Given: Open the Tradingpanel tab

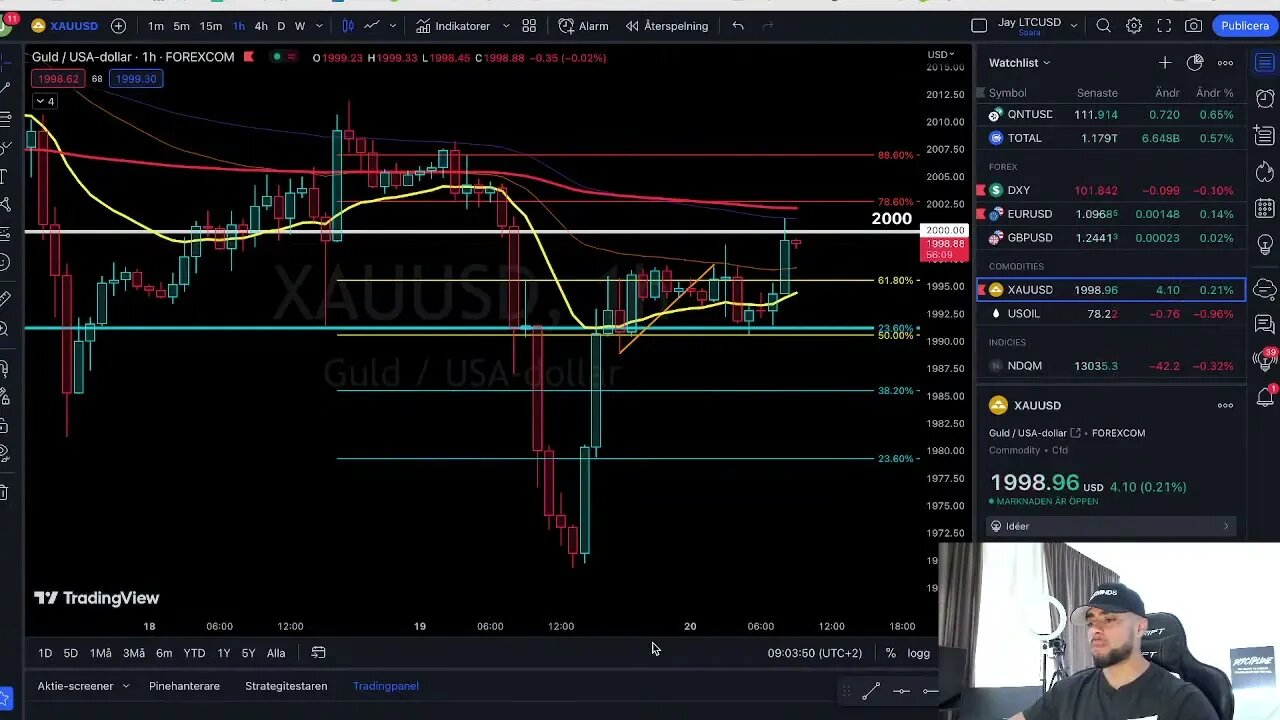Looking at the screenshot, I should [x=386, y=686].
